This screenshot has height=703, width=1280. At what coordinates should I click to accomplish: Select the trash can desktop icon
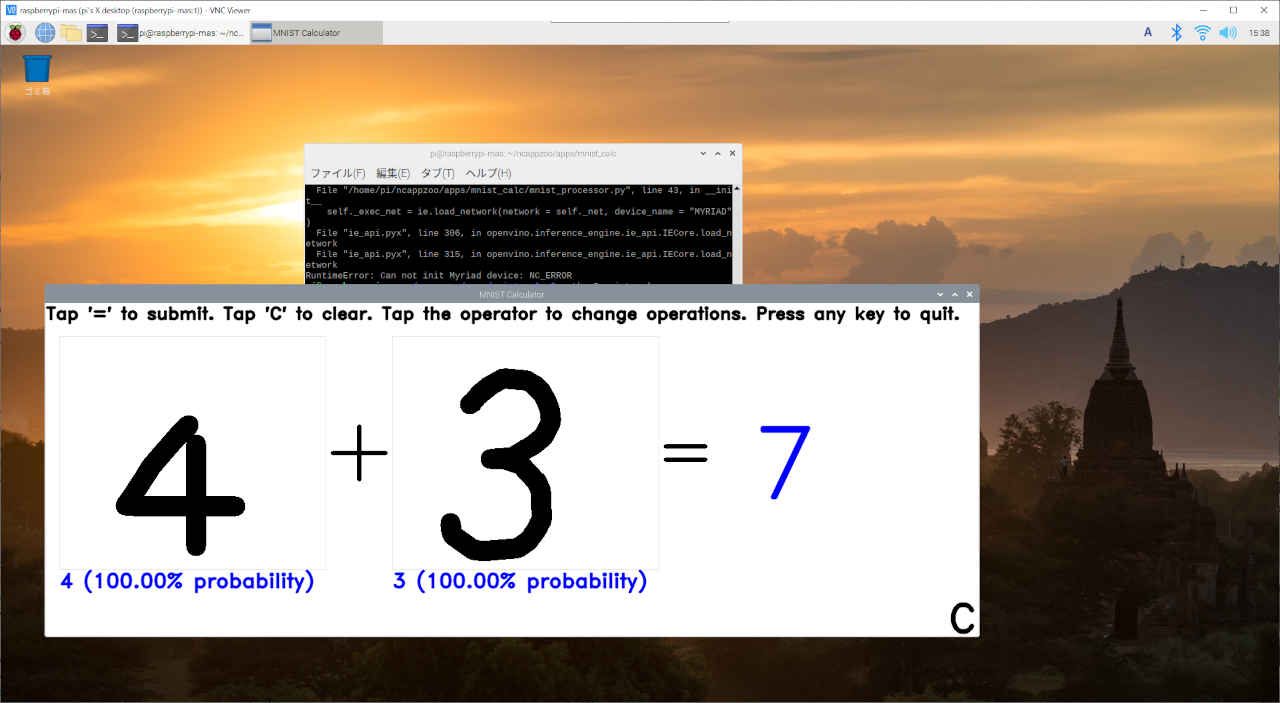coord(37,70)
